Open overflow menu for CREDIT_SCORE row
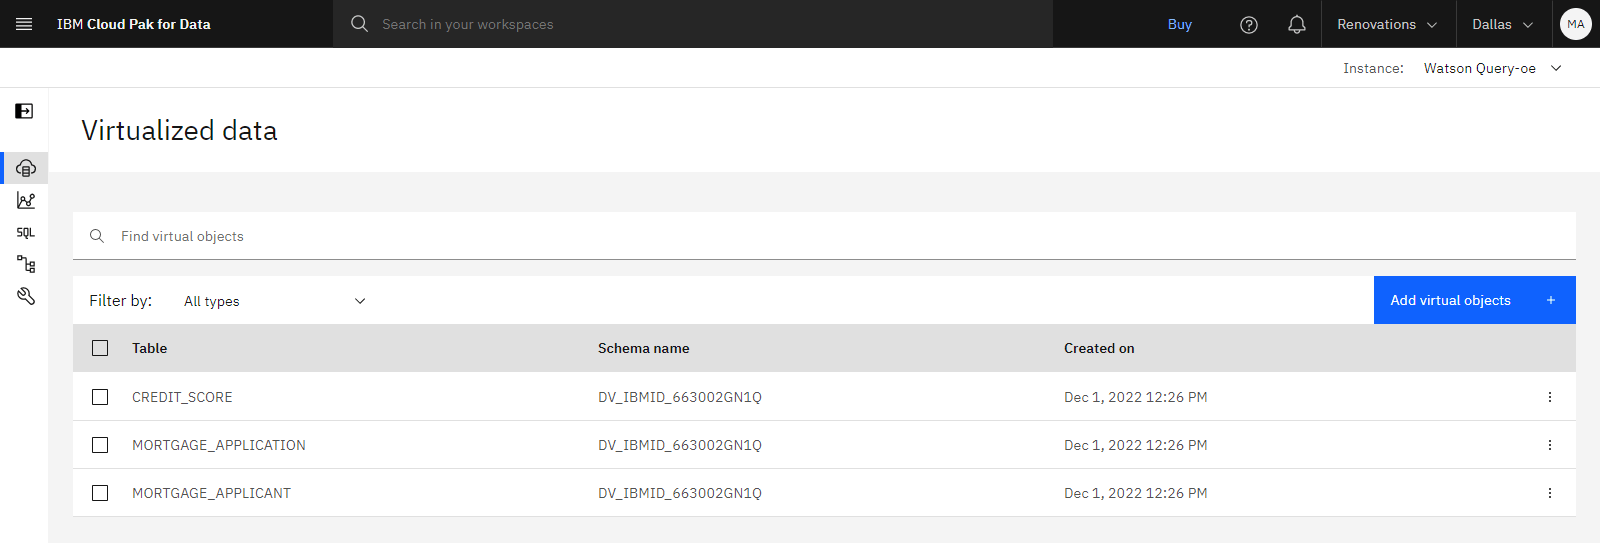Image resolution: width=1600 pixels, height=543 pixels. coord(1550,397)
